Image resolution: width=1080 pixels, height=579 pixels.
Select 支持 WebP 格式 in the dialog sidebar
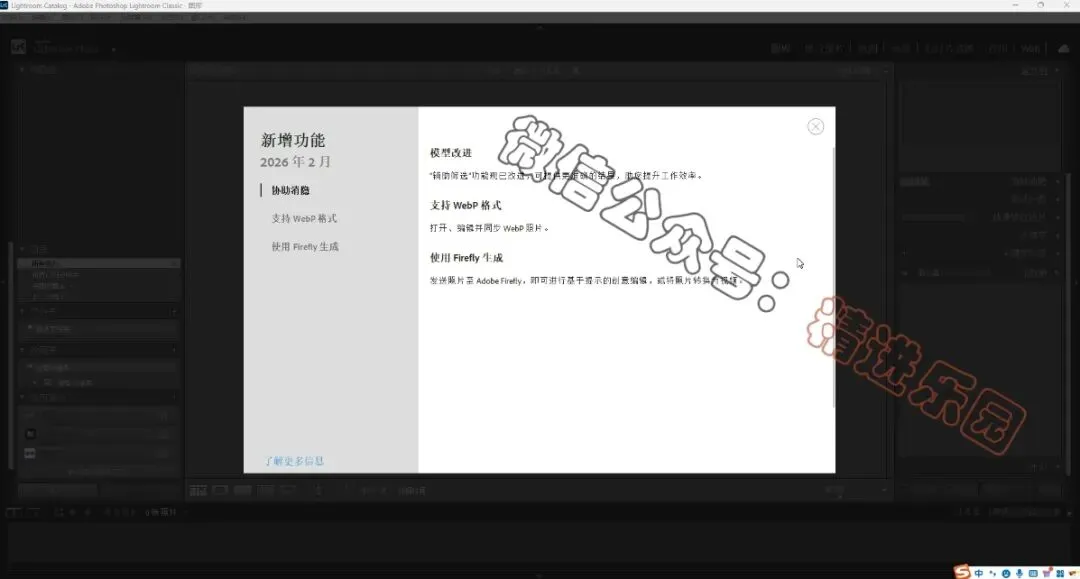(304, 218)
